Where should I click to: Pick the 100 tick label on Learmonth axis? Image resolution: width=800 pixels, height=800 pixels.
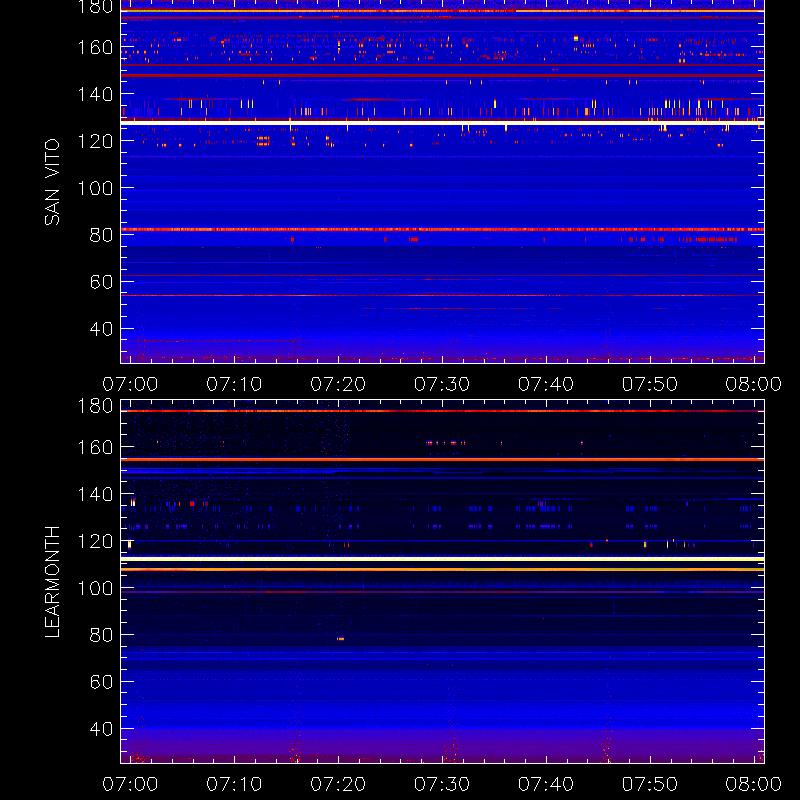point(95,588)
